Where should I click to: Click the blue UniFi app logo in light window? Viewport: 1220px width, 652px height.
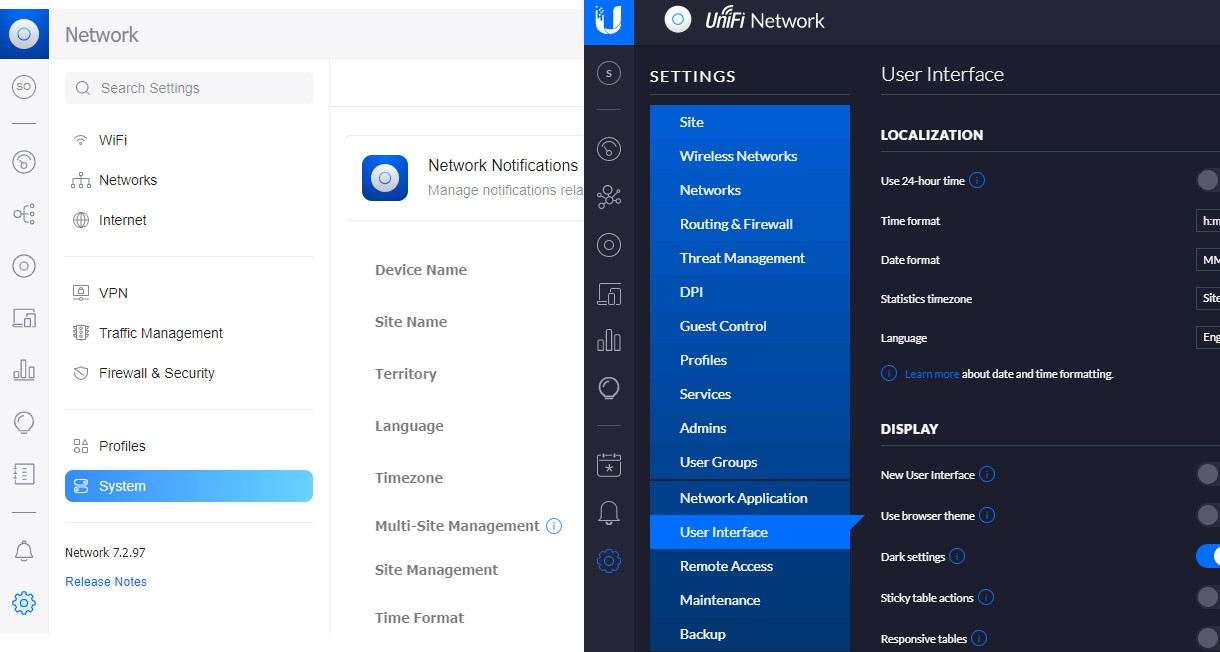point(24,34)
